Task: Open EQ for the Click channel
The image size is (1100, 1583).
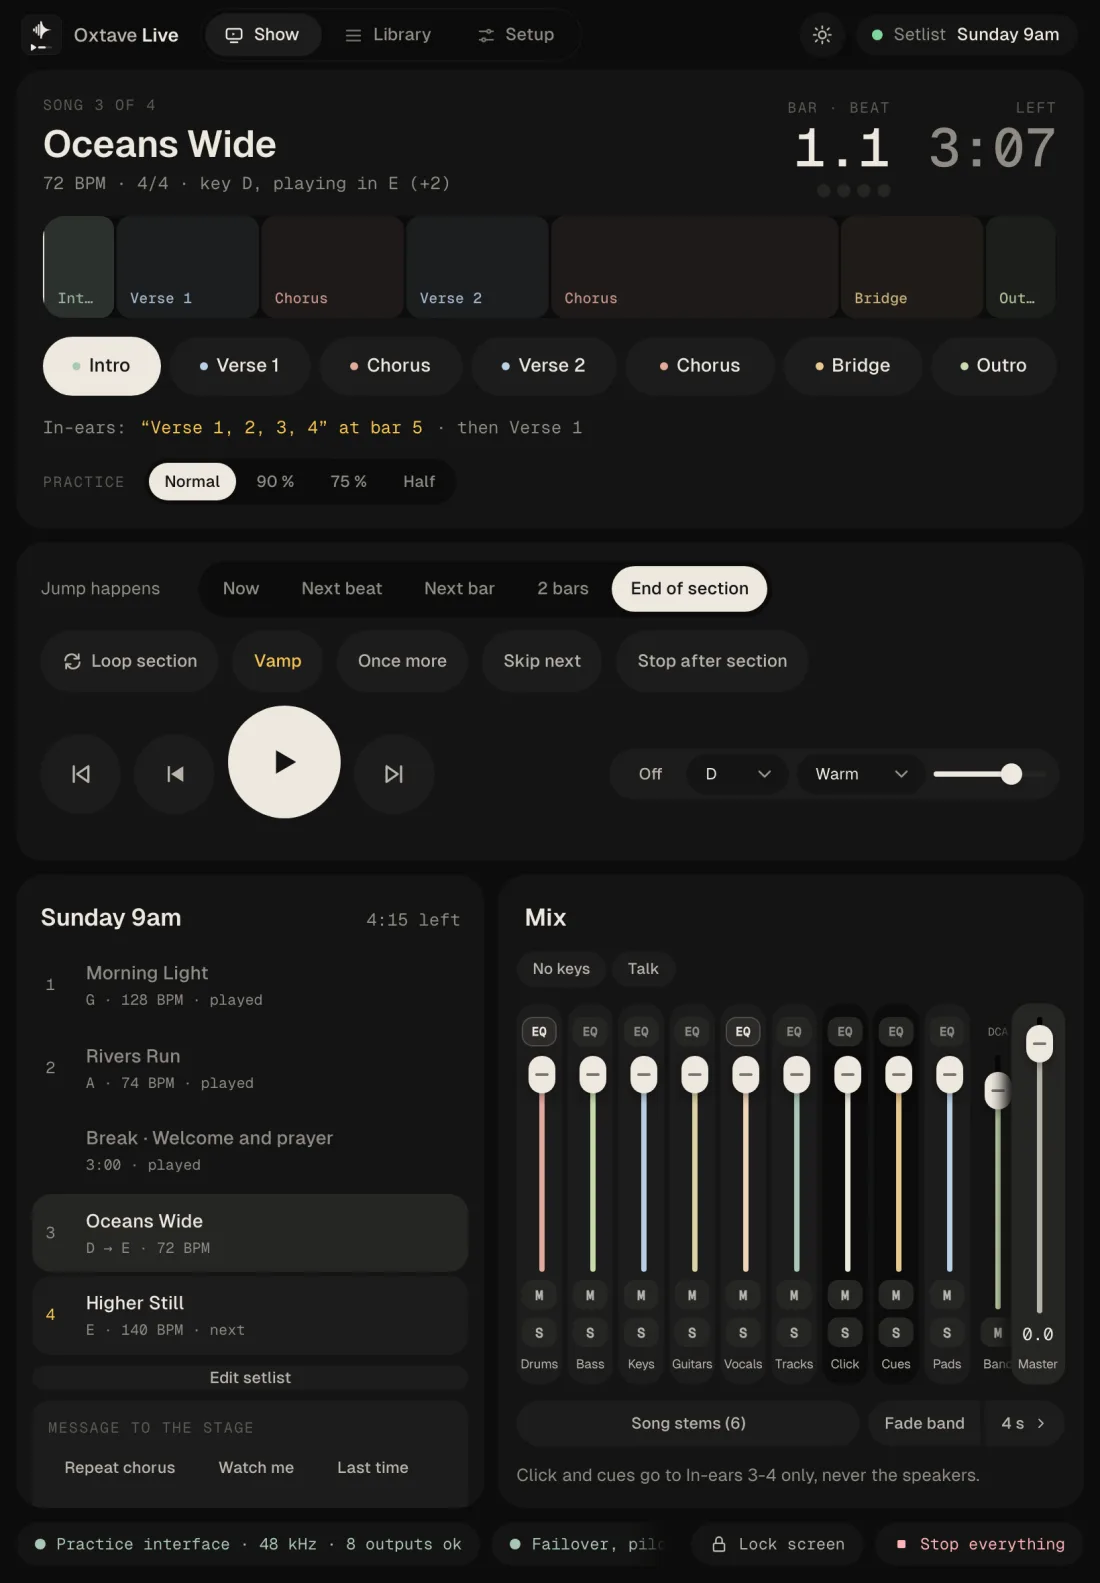Action: pos(845,1031)
